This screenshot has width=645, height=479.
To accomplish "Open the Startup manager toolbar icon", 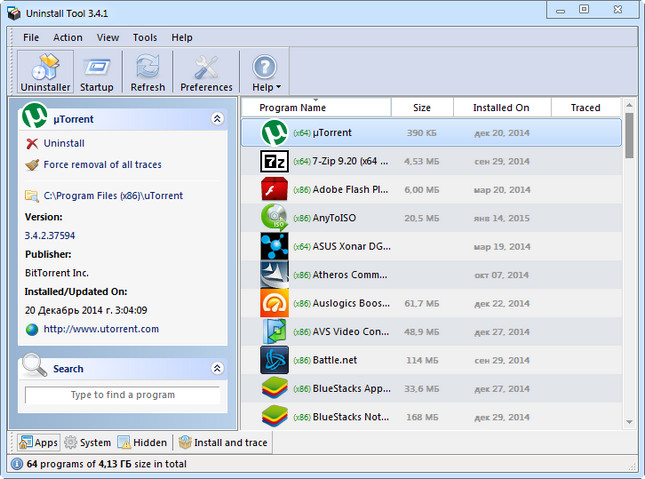I will [96, 73].
